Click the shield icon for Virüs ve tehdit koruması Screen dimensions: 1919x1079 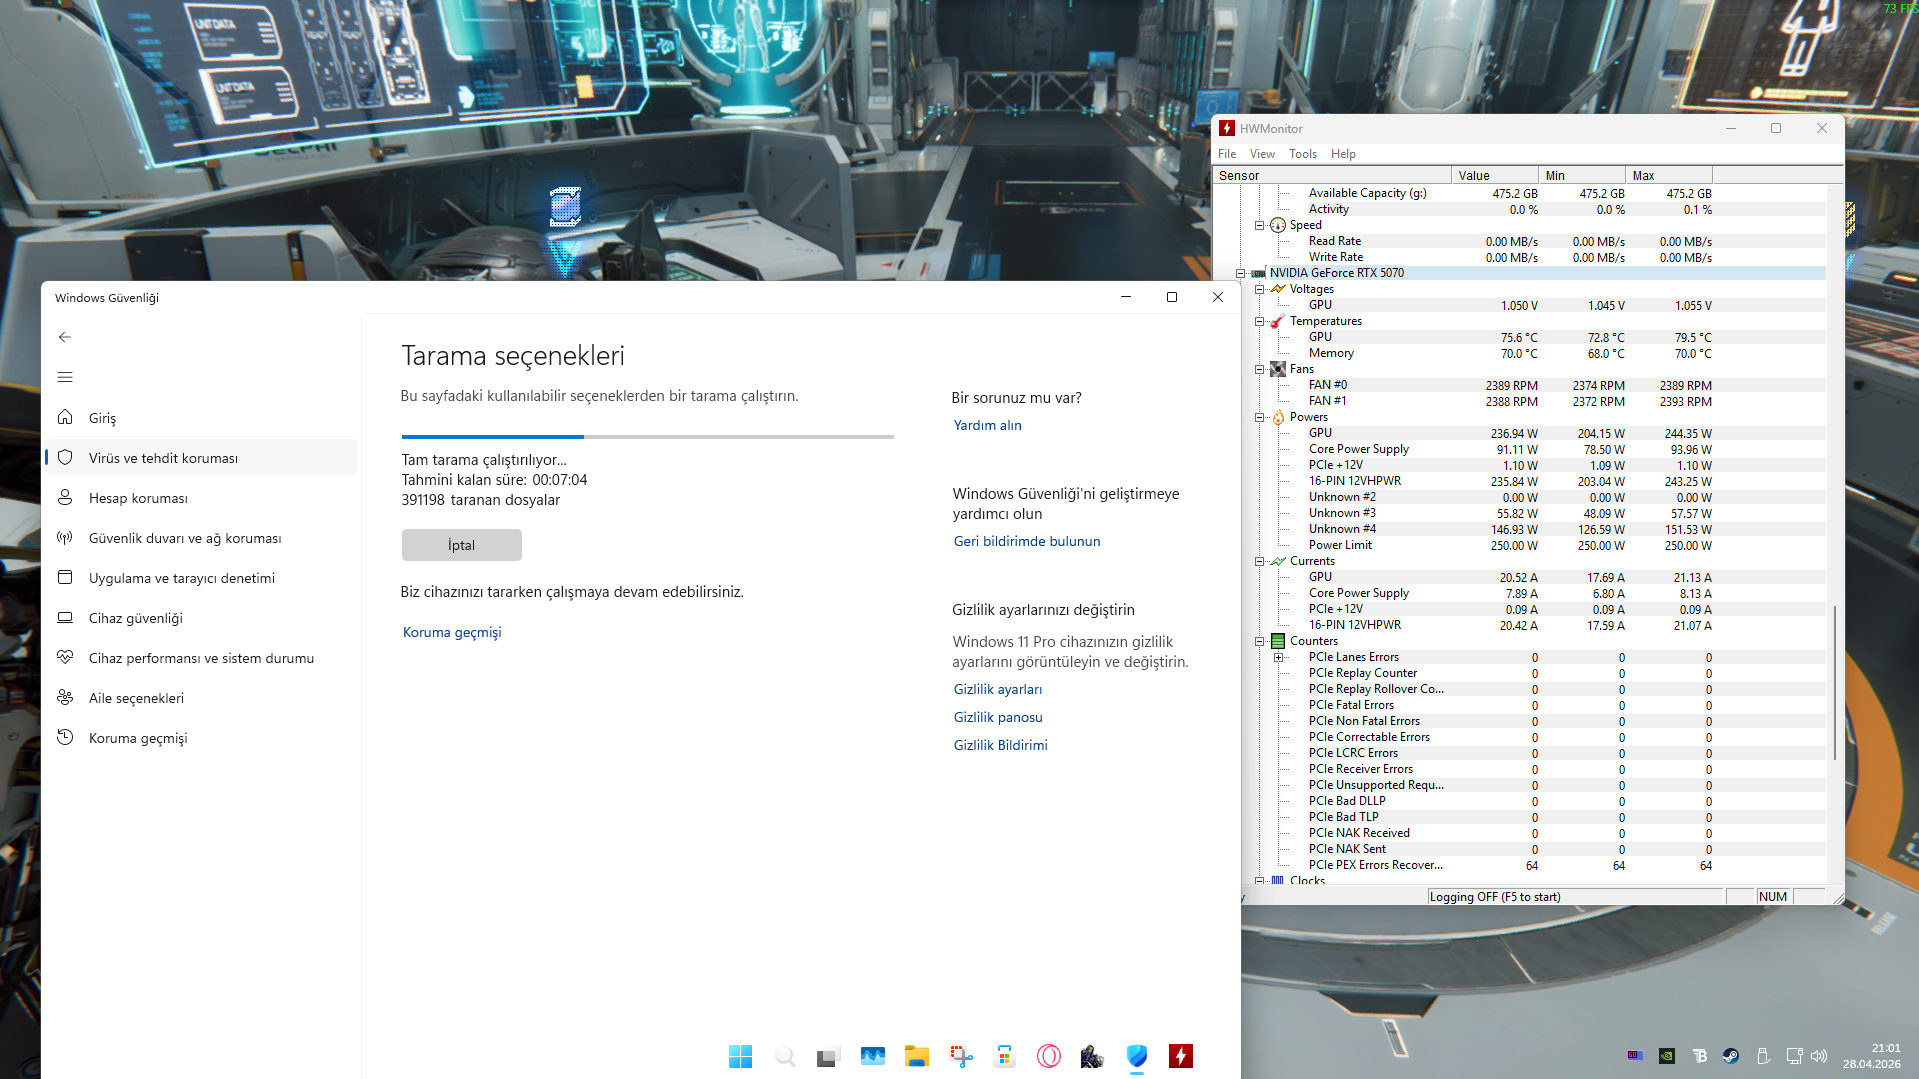[x=65, y=457]
